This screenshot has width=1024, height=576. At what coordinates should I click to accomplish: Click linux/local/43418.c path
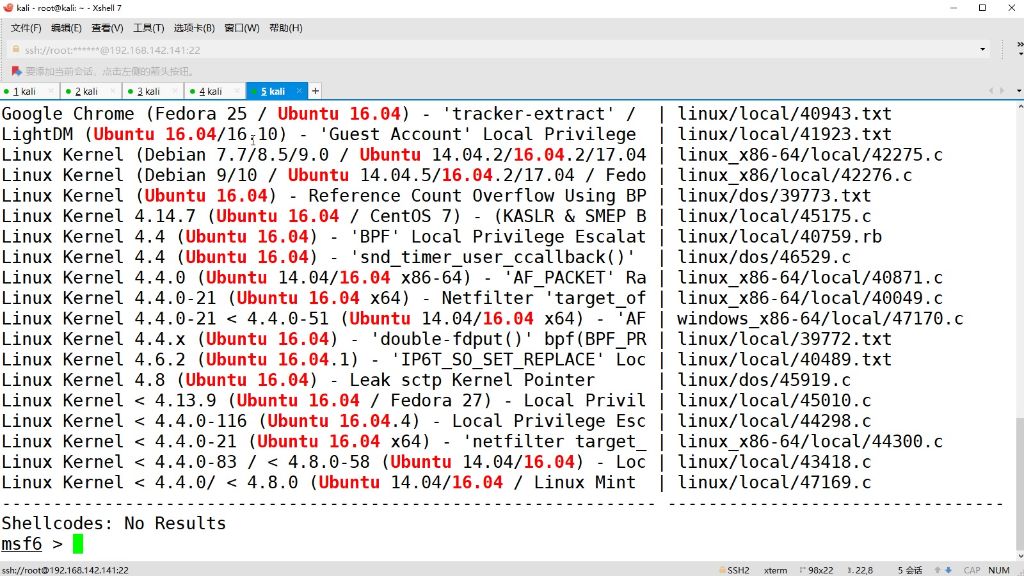774,462
